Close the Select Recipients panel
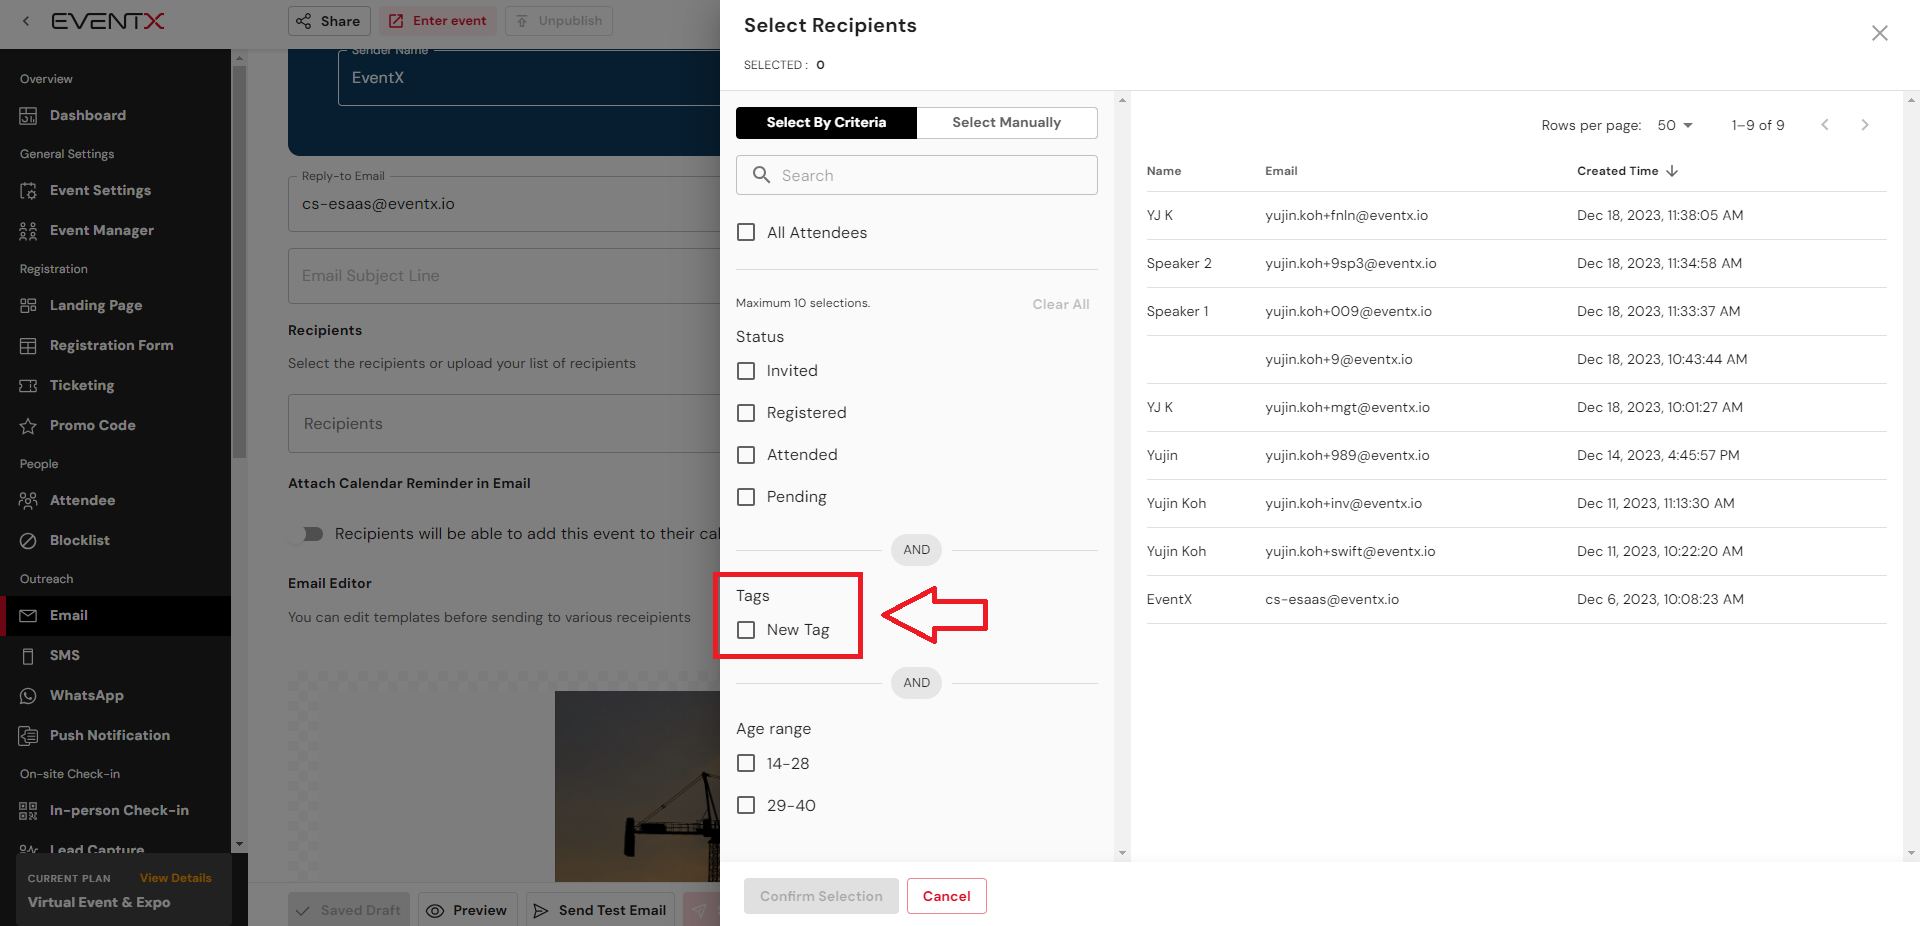The image size is (1920, 926). click(x=1879, y=33)
